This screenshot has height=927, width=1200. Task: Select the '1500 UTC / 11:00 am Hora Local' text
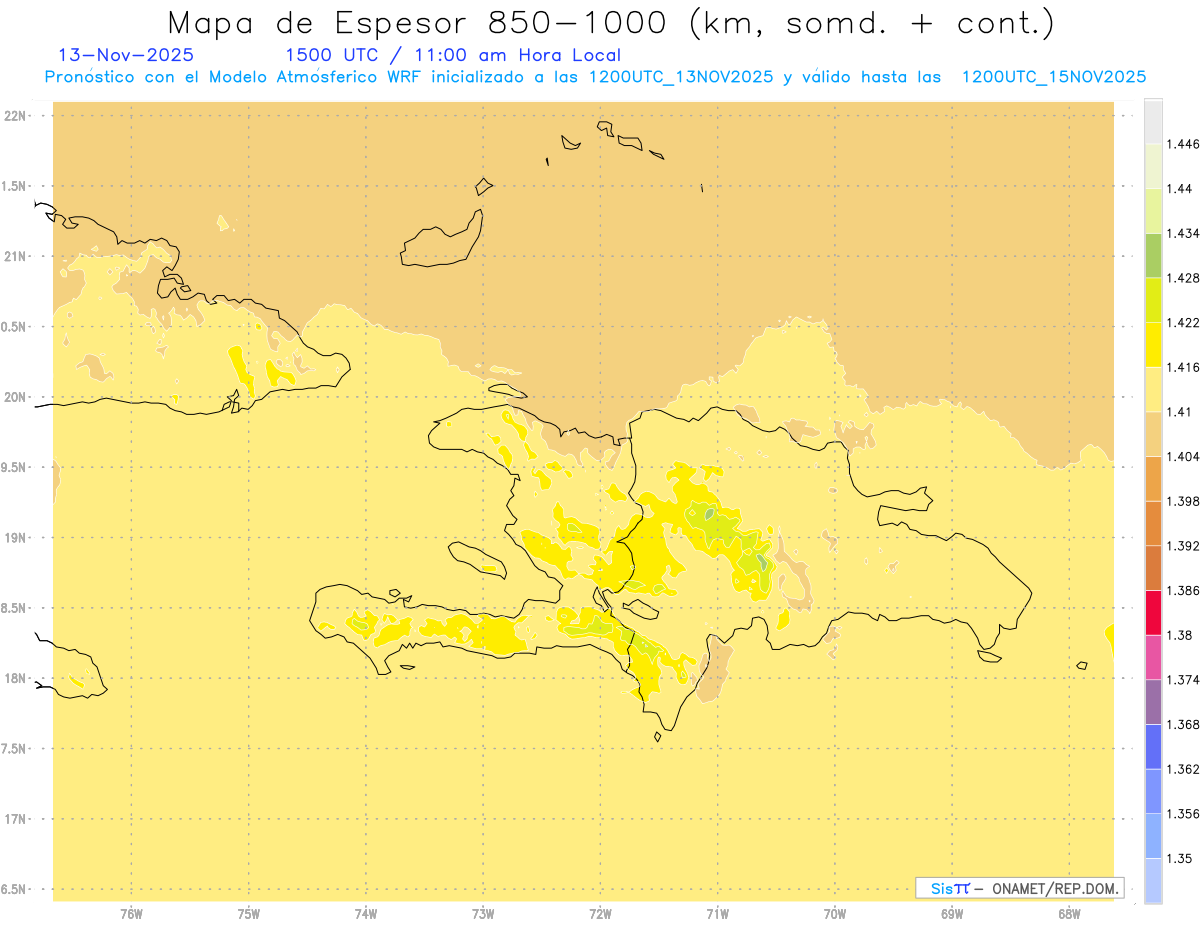coord(453,55)
